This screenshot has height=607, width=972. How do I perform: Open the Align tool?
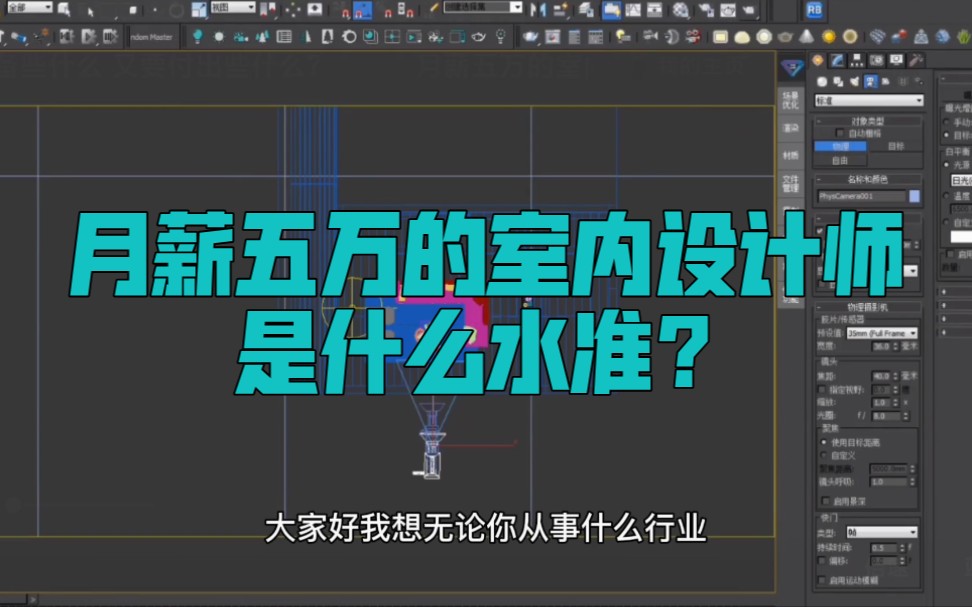[561, 11]
